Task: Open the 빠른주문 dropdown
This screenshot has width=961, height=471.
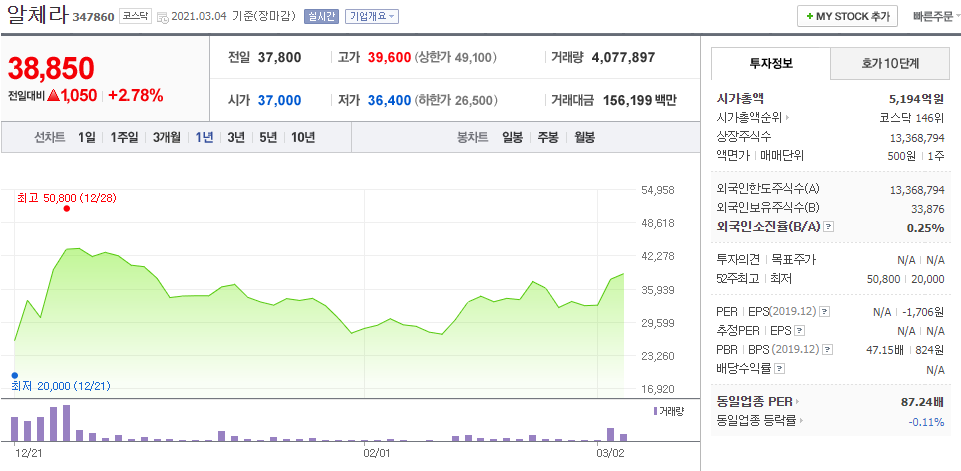Action: (936, 17)
